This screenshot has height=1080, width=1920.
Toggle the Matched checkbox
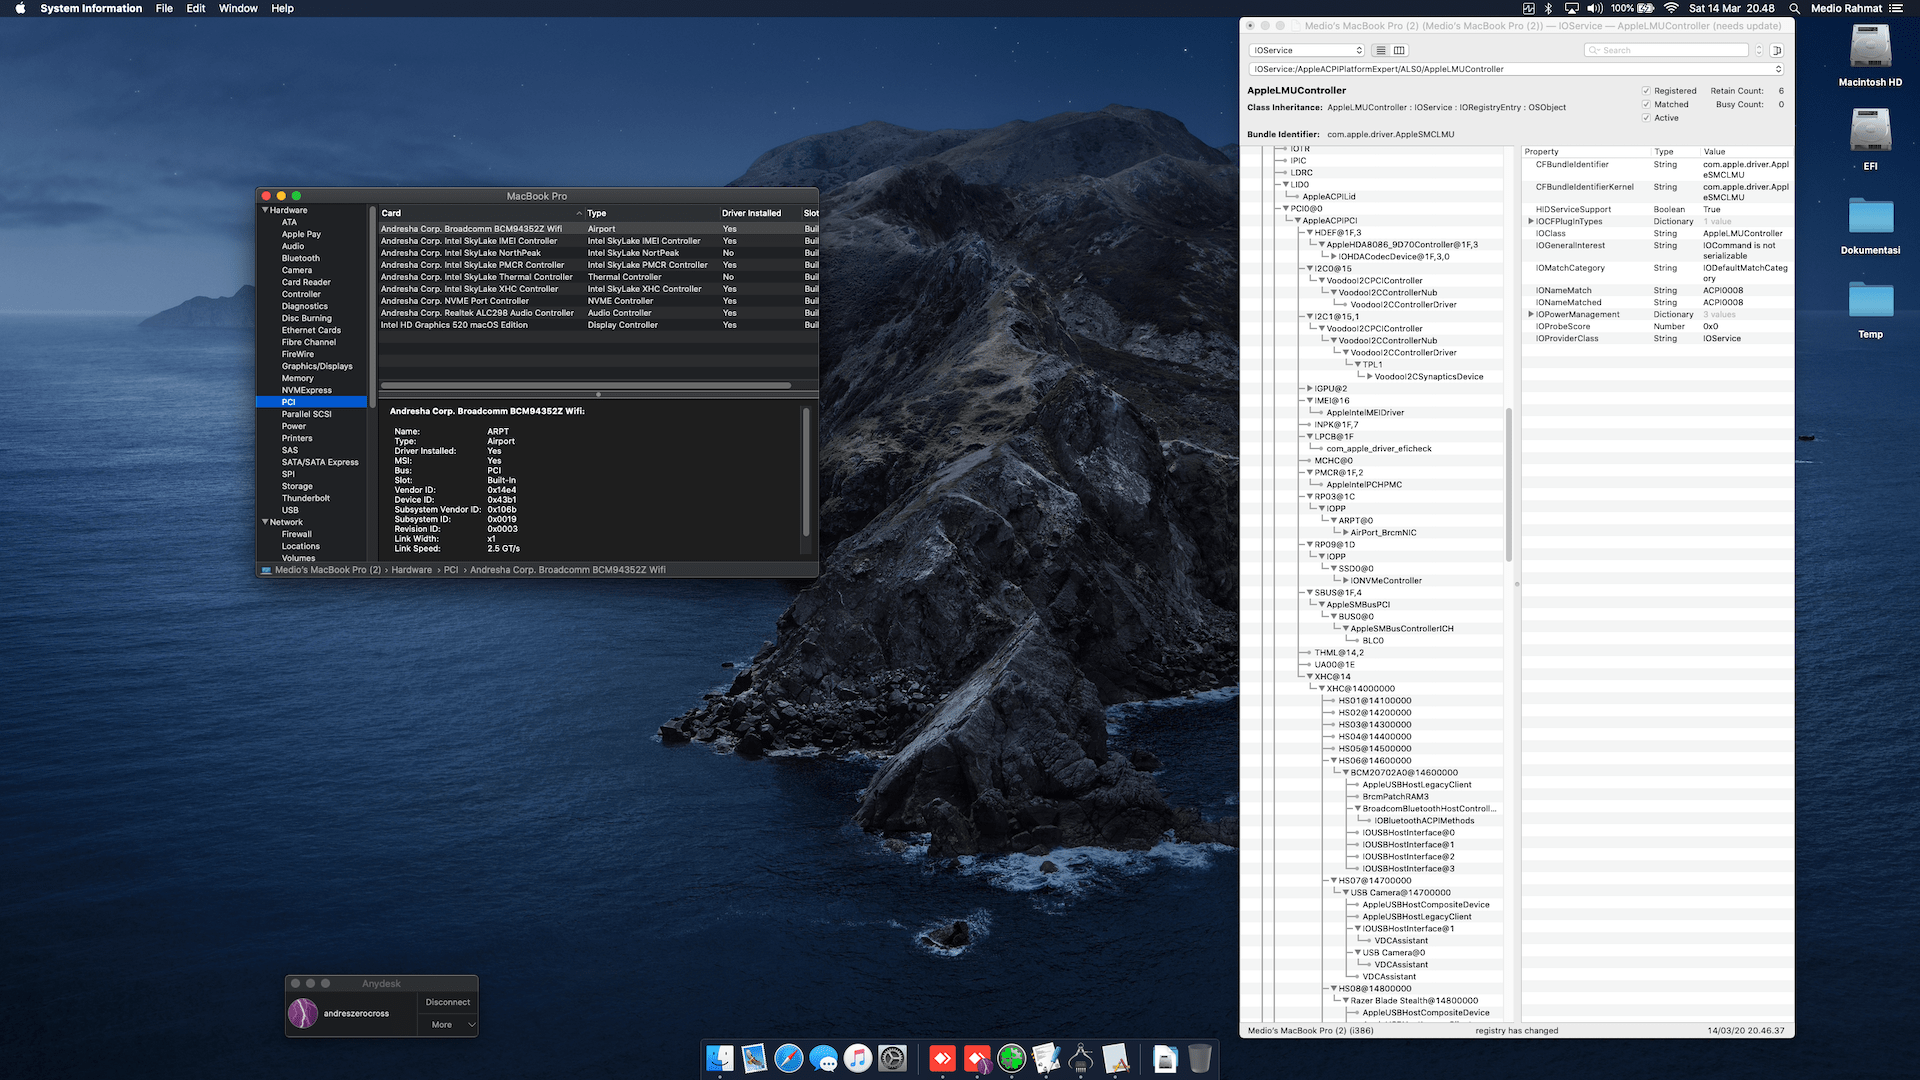click(1646, 104)
